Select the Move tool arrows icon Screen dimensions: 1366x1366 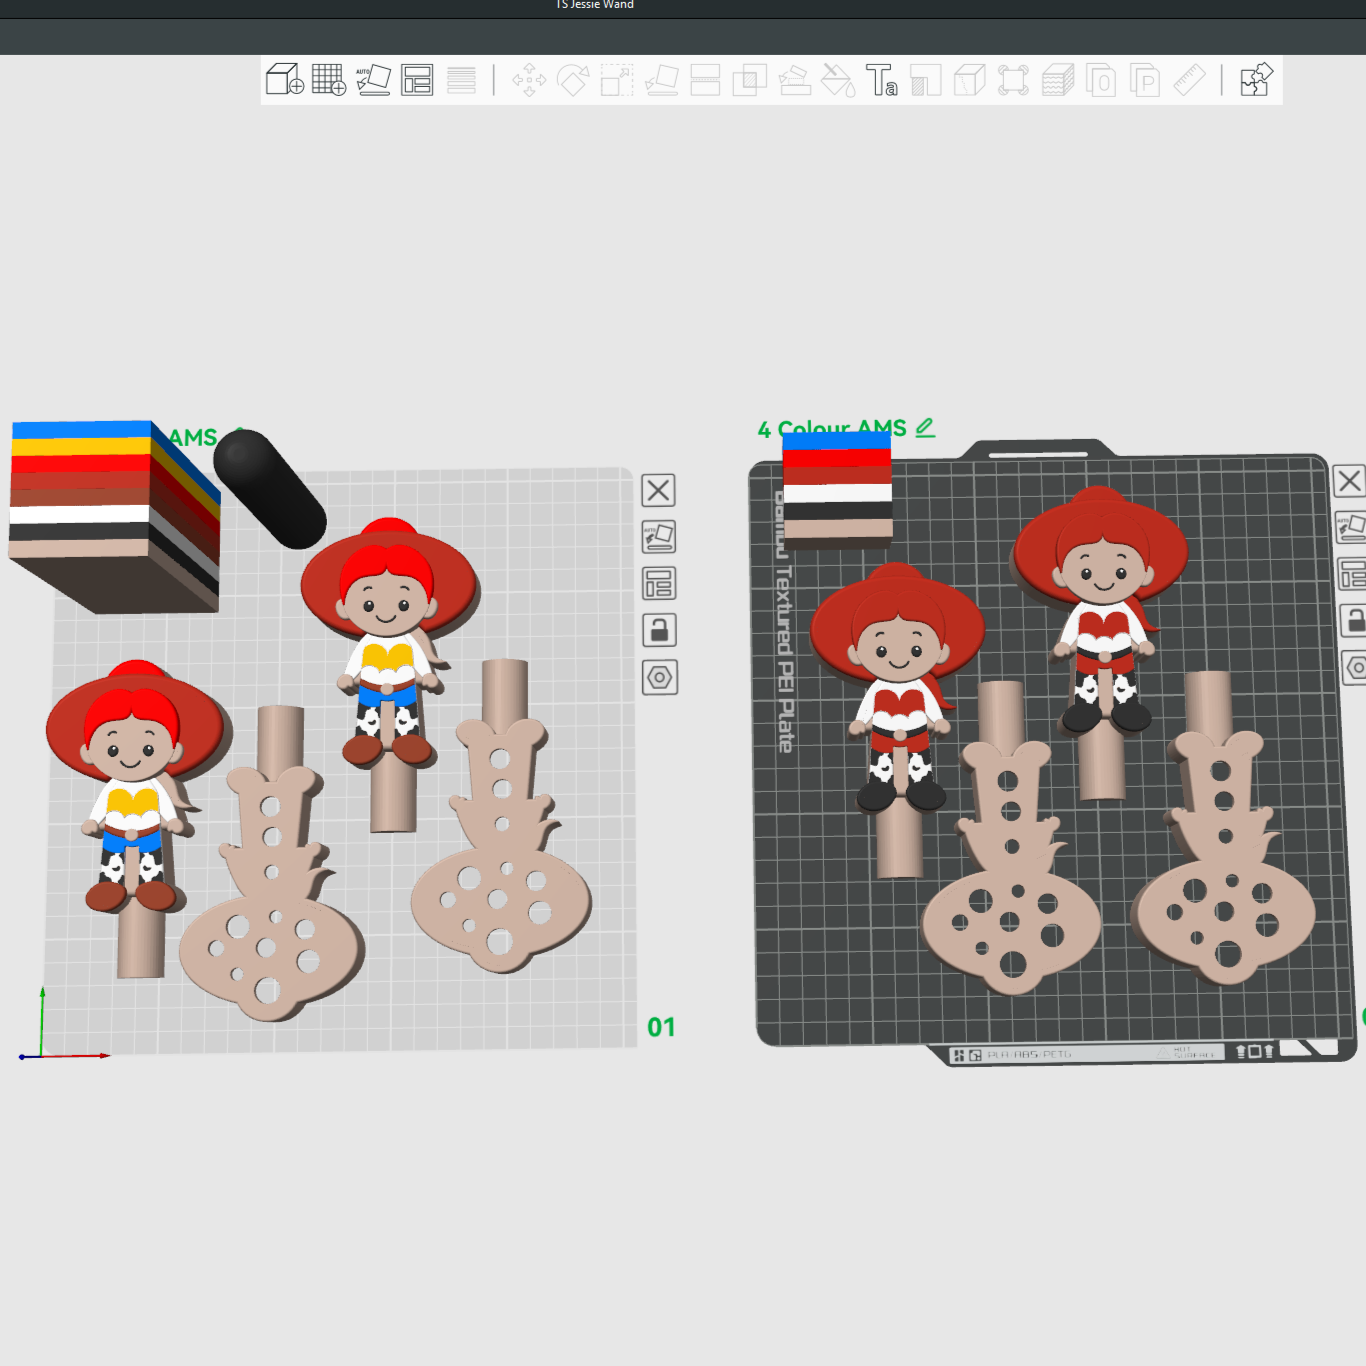(529, 79)
